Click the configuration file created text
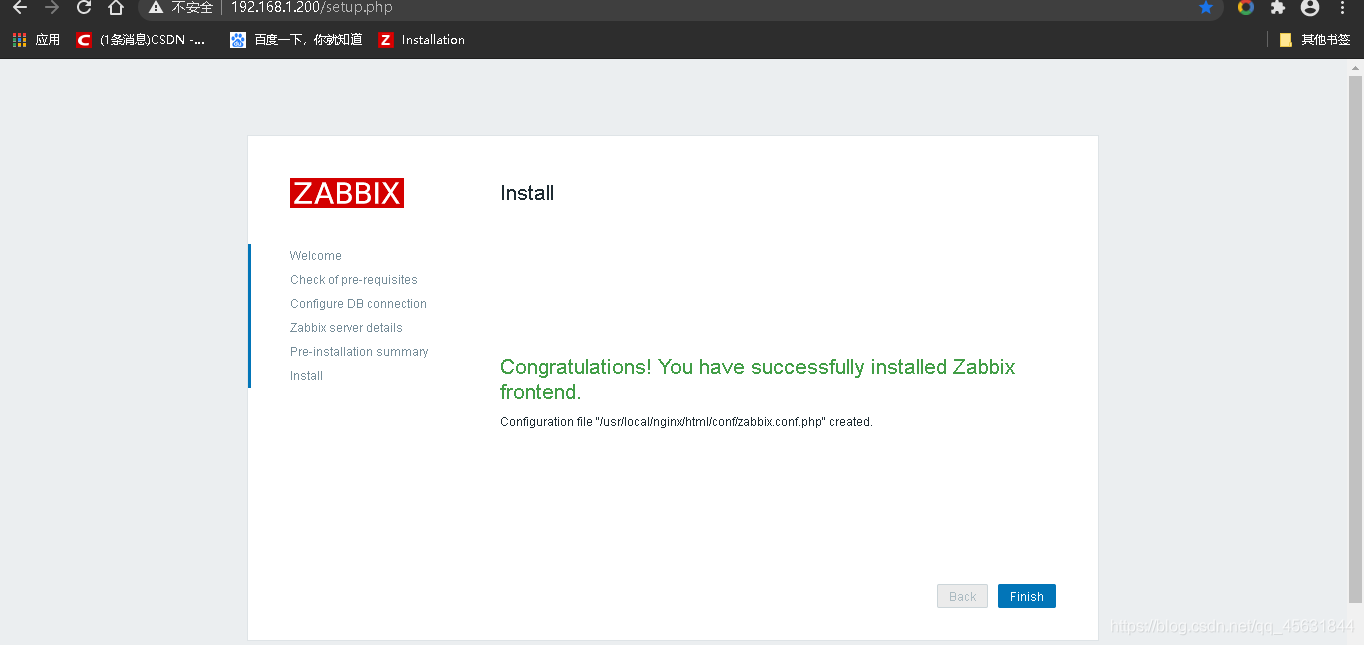This screenshot has width=1364, height=645. tap(686, 422)
